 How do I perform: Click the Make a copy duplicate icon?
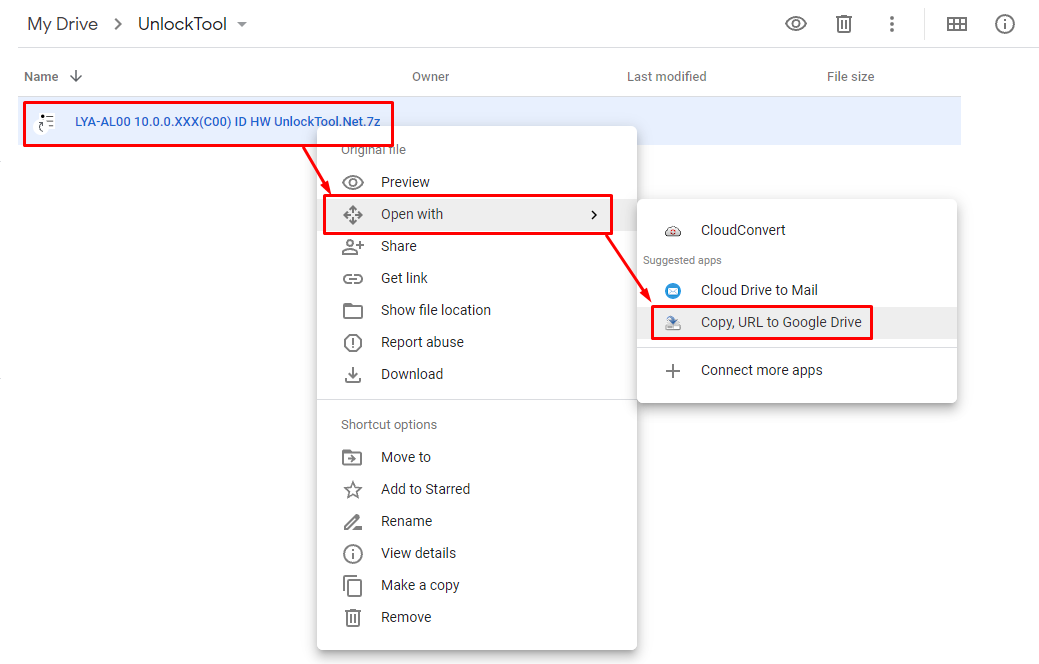353,586
